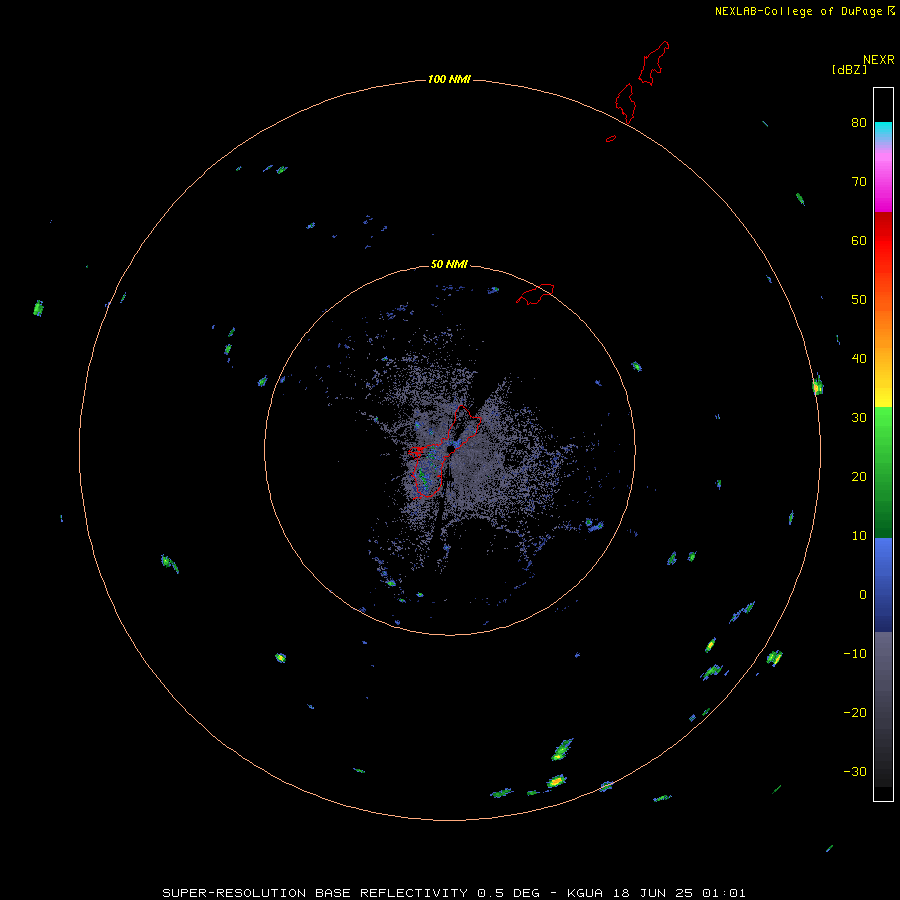Click the 10 value on dBZ scale
Viewport: 900px width, 900px height.
coord(859,536)
